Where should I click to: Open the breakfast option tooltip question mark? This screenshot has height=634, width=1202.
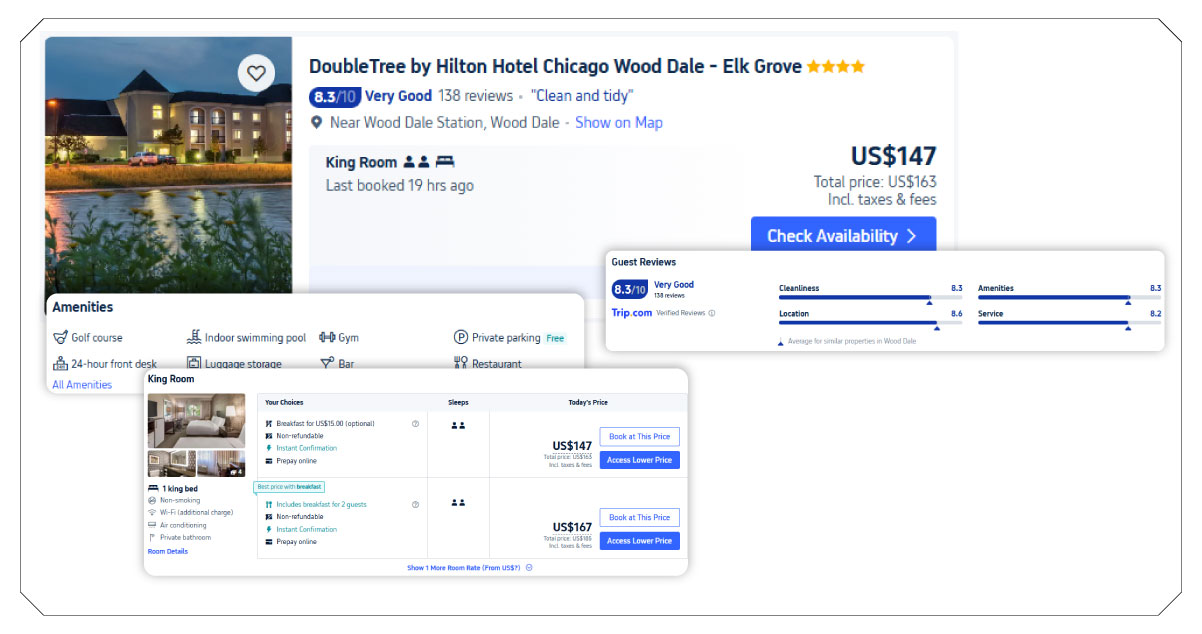click(415, 424)
